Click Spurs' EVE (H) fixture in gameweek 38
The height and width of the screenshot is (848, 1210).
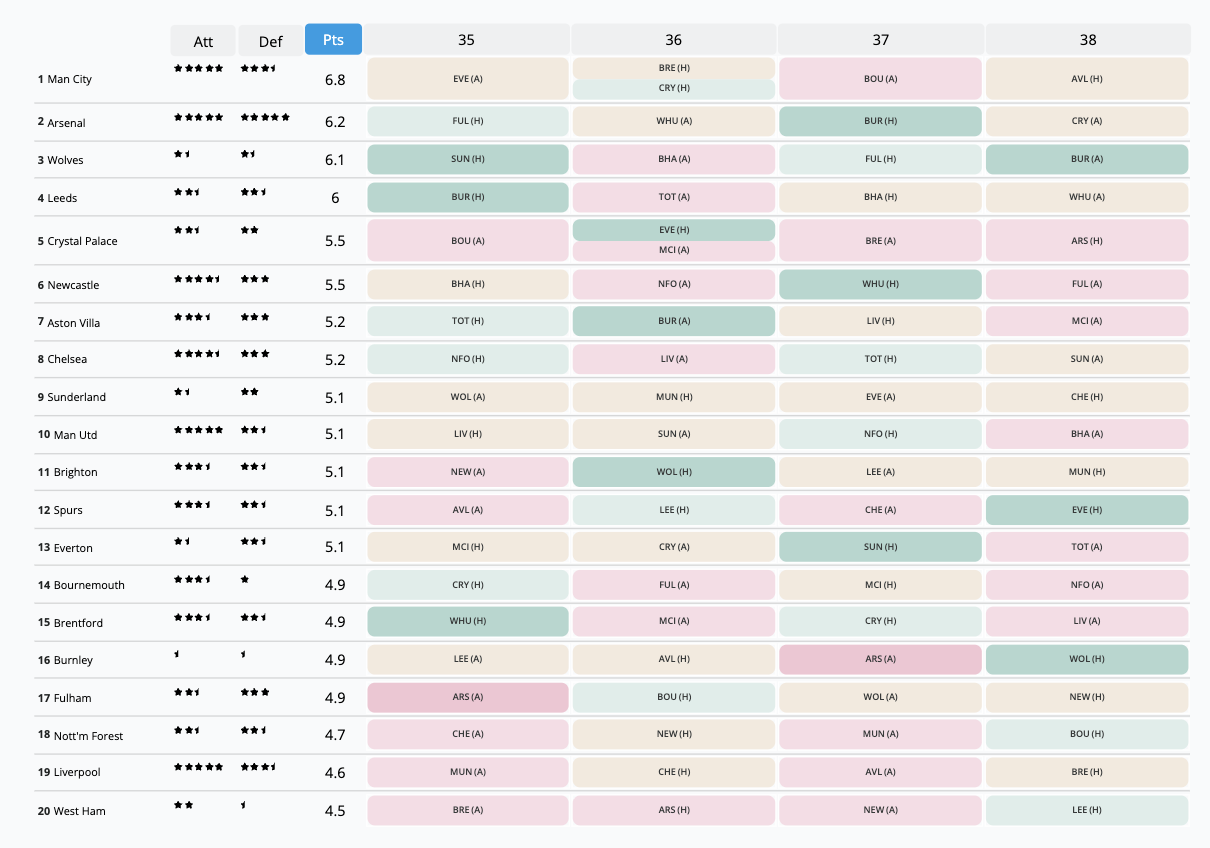point(1087,510)
